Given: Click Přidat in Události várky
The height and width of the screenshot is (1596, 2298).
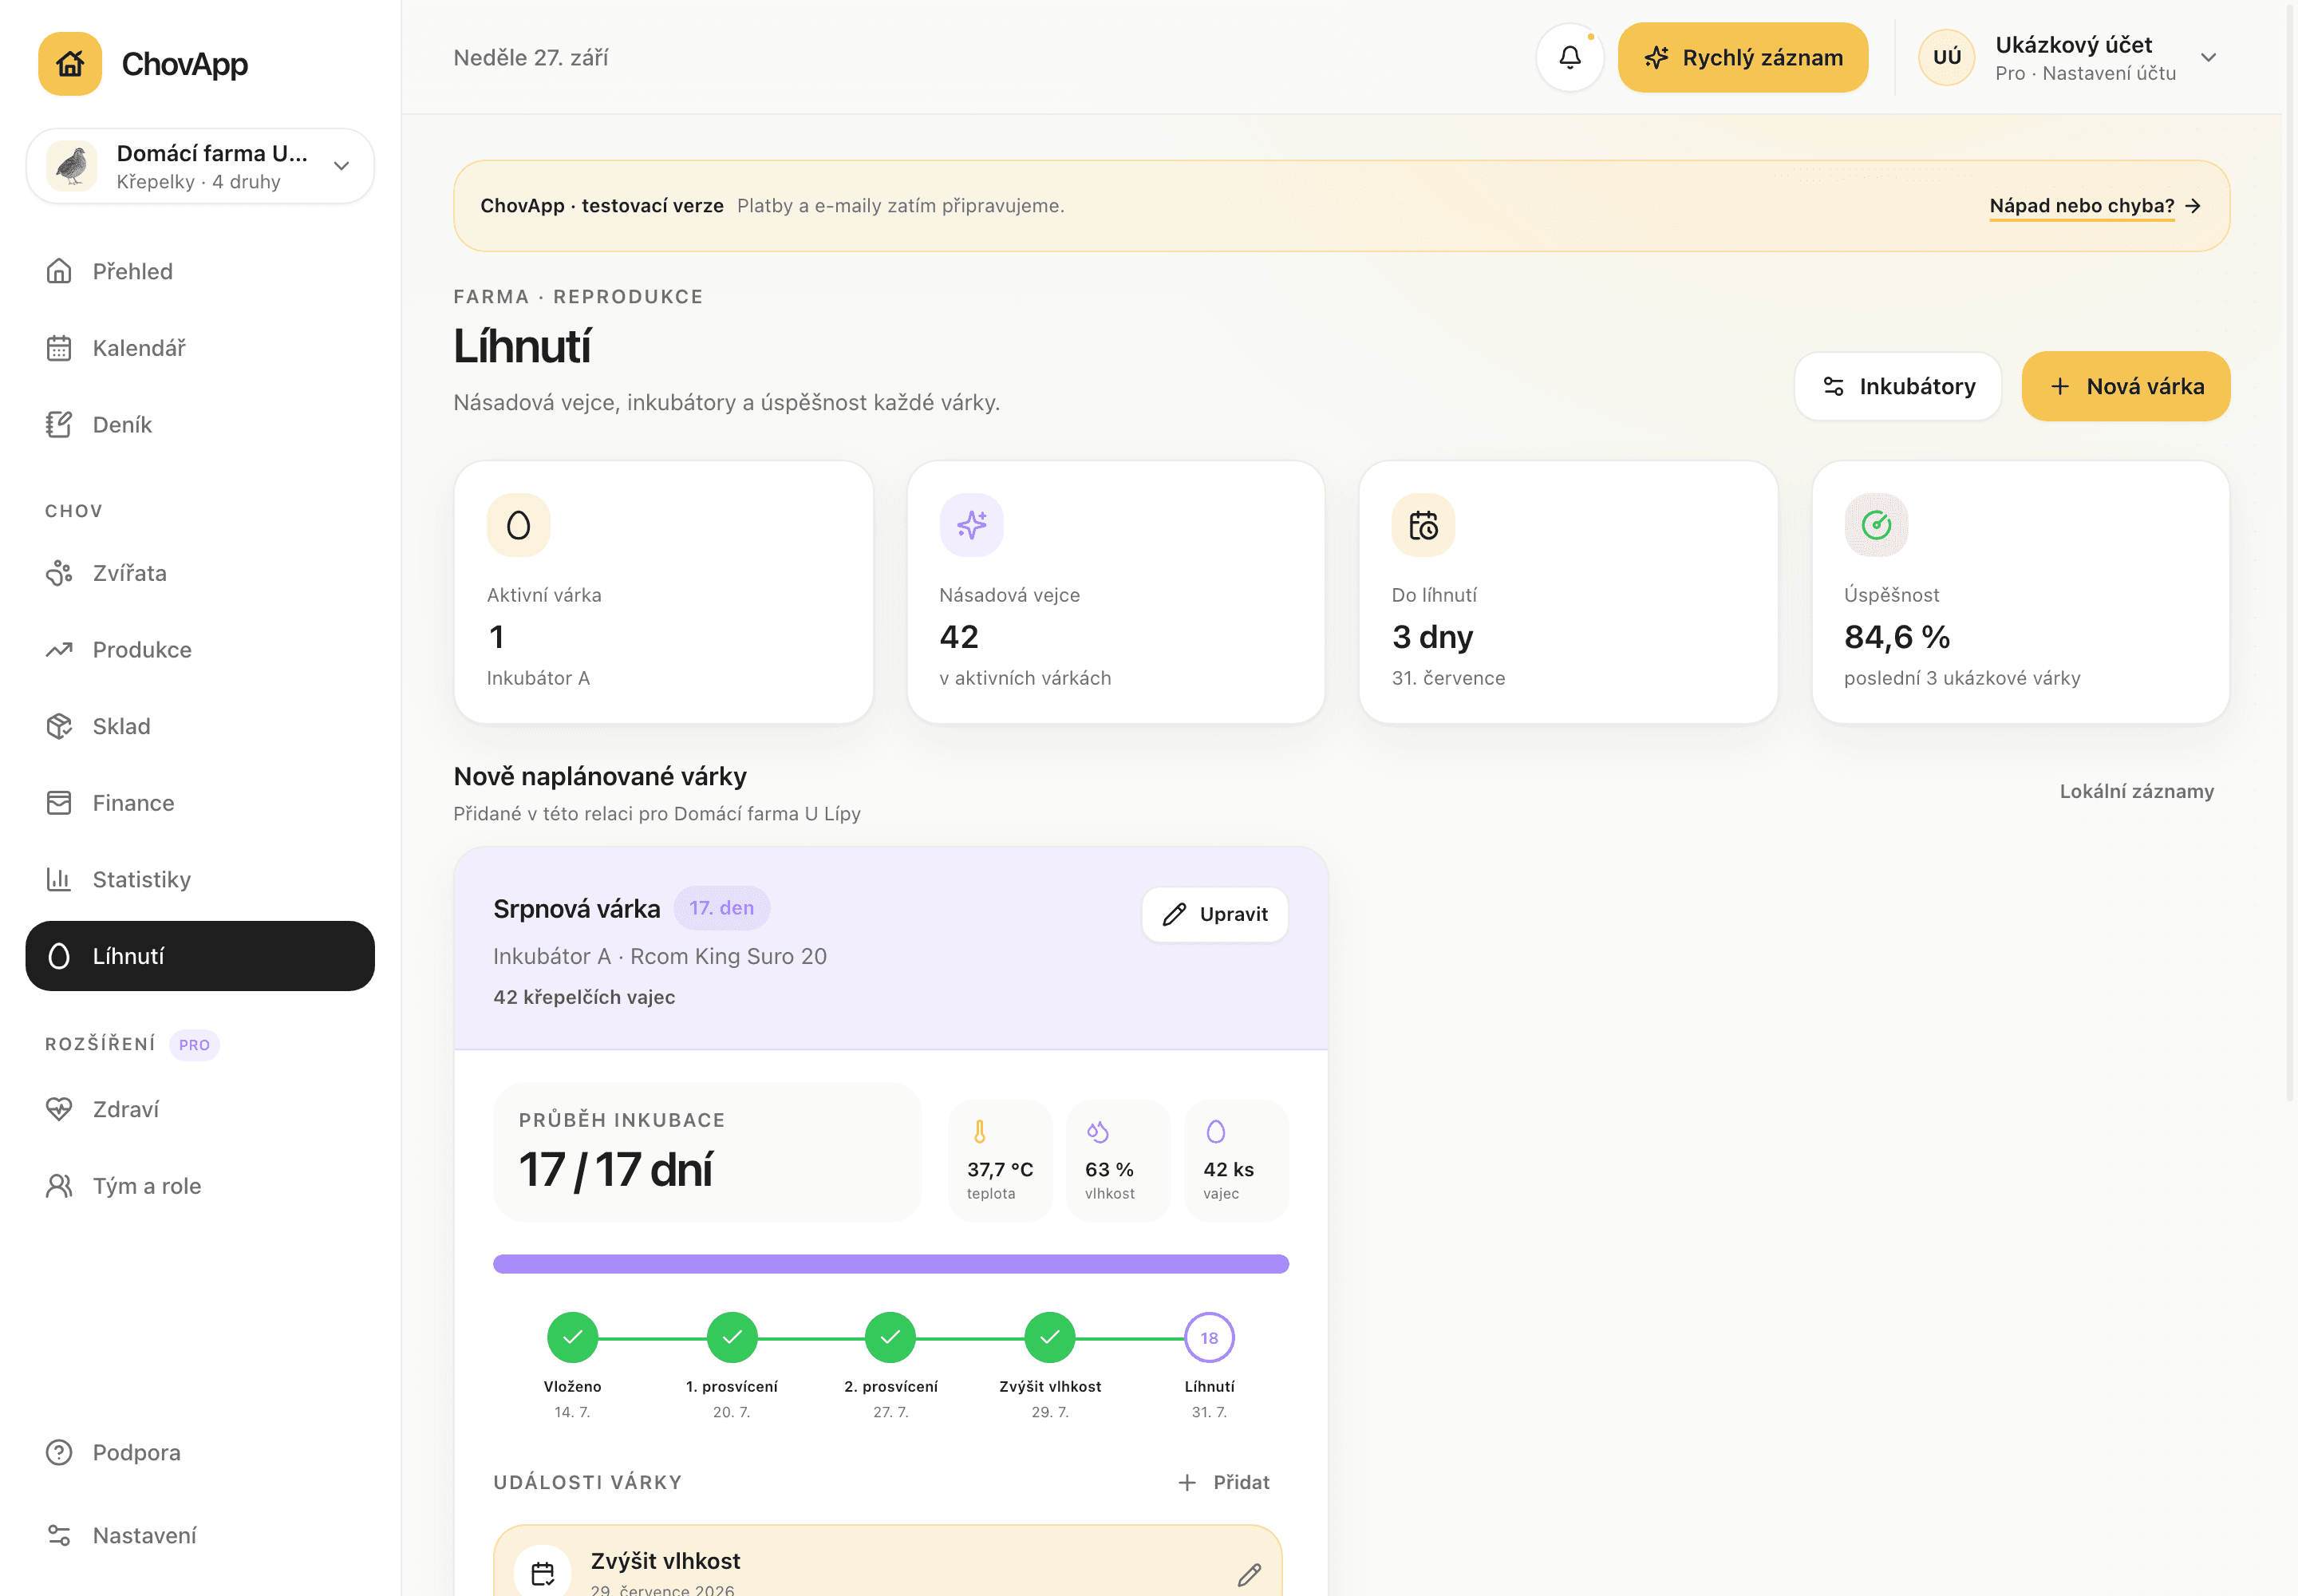Looking at the screenshot, I should tap(1224, 1482).
